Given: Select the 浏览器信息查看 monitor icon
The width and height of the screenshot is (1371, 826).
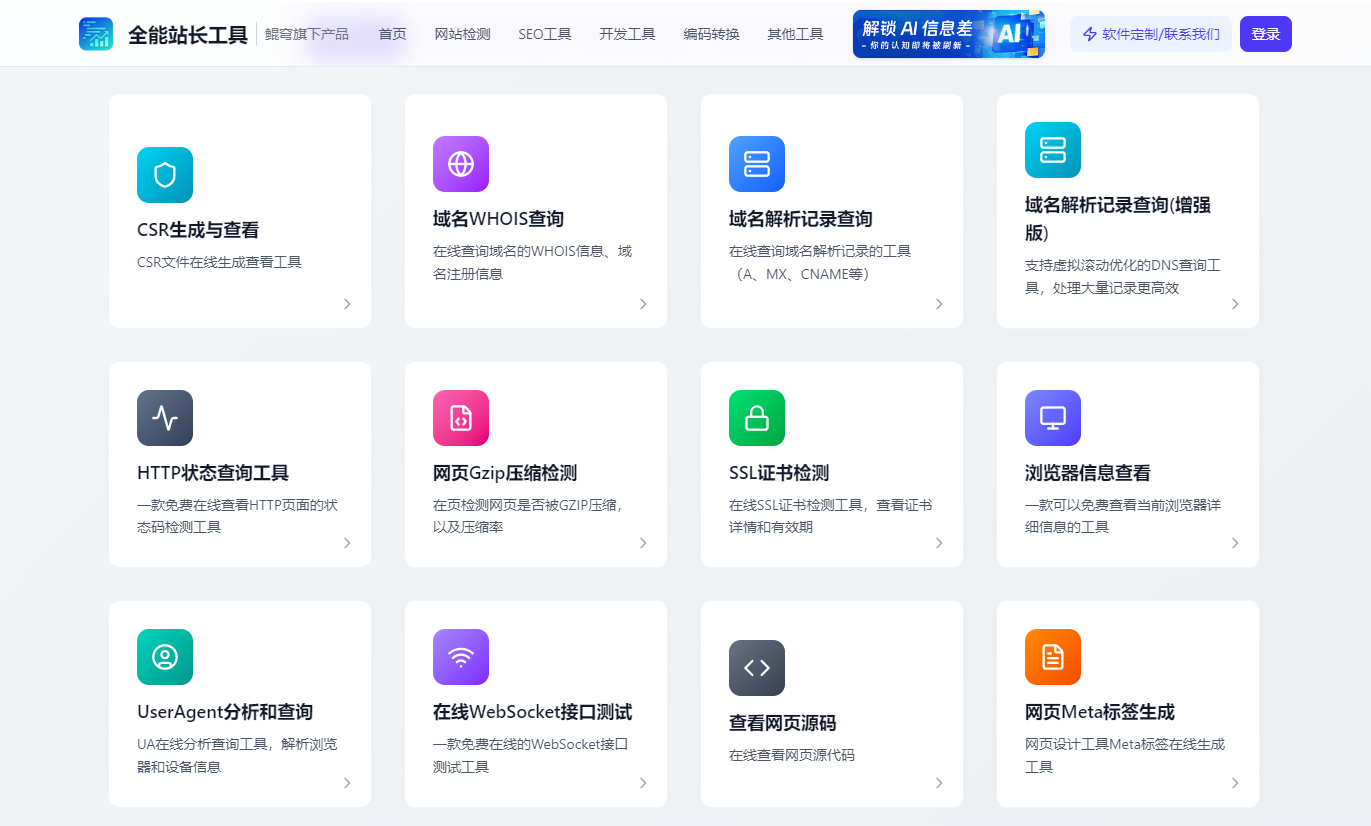Looking at the screenshot, I should [x=1052, y=418].
